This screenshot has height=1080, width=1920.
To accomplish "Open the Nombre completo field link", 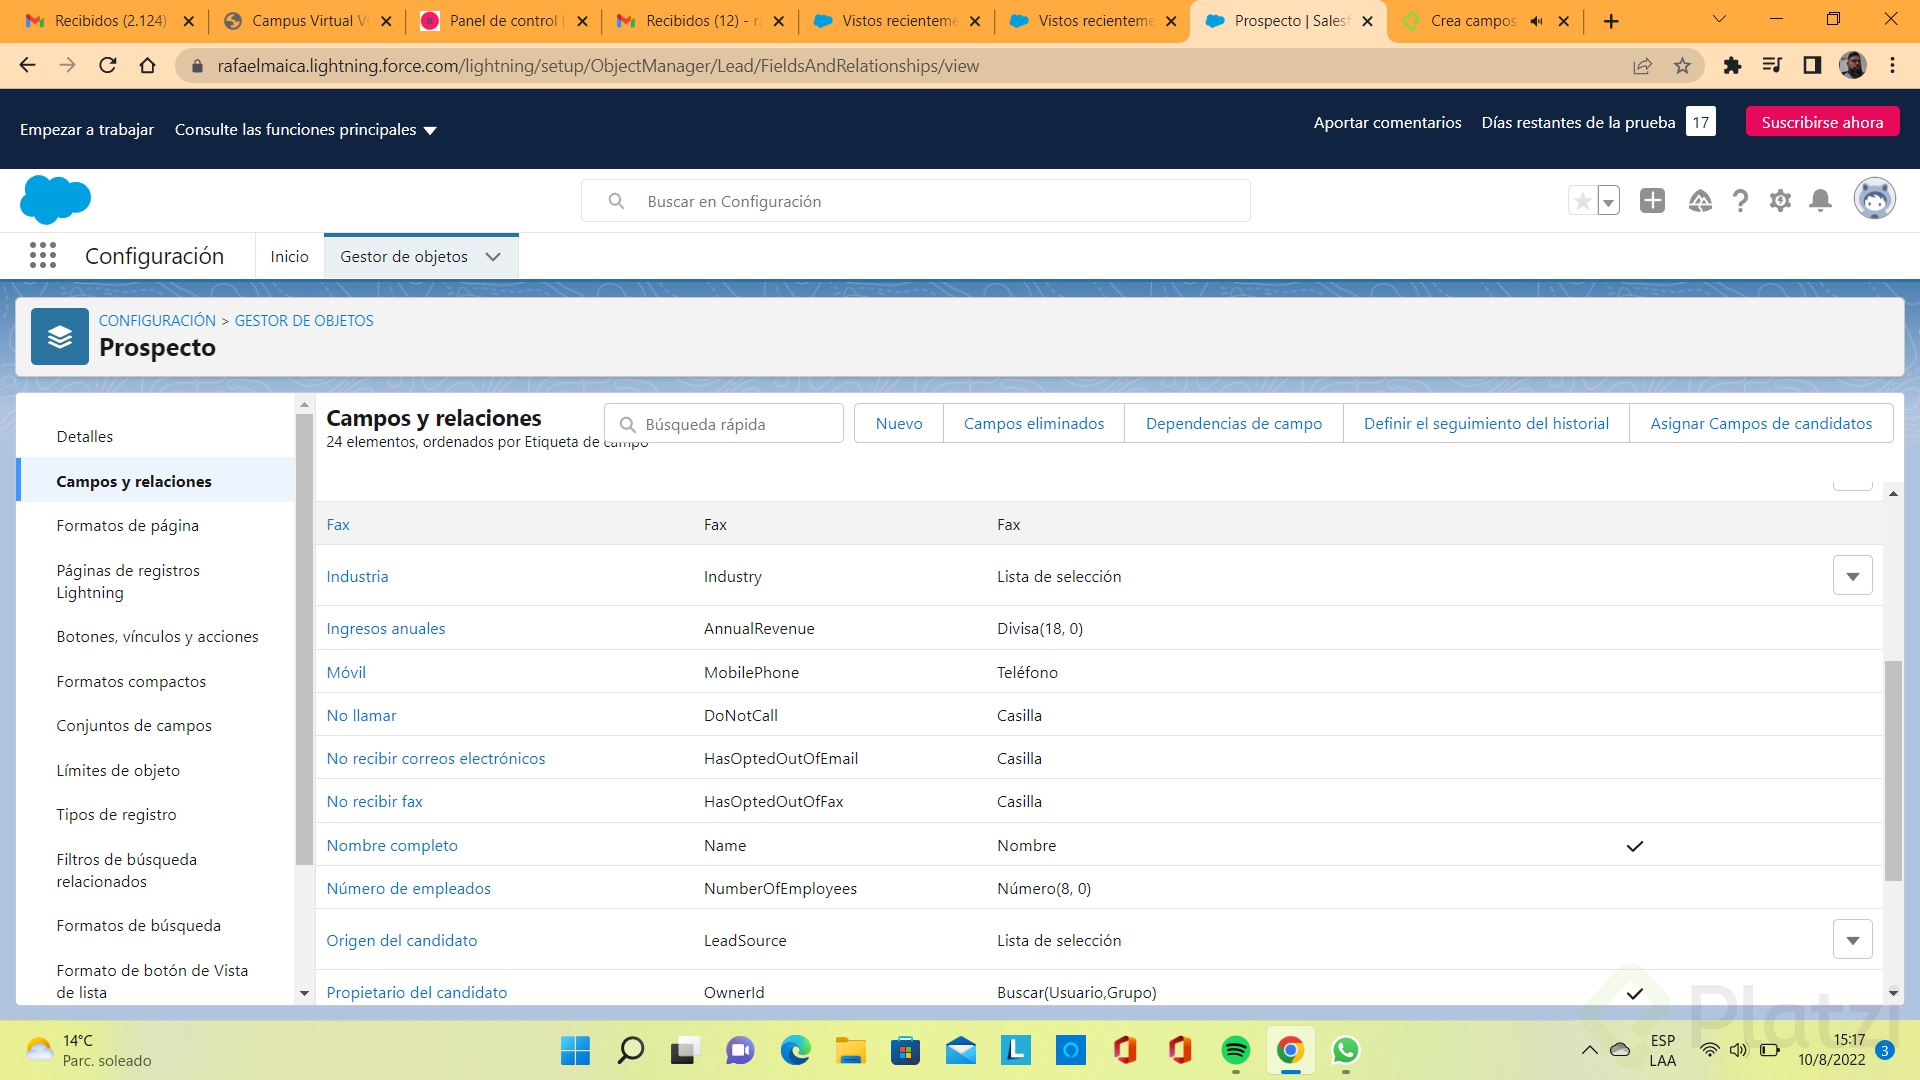I will 391,846.
